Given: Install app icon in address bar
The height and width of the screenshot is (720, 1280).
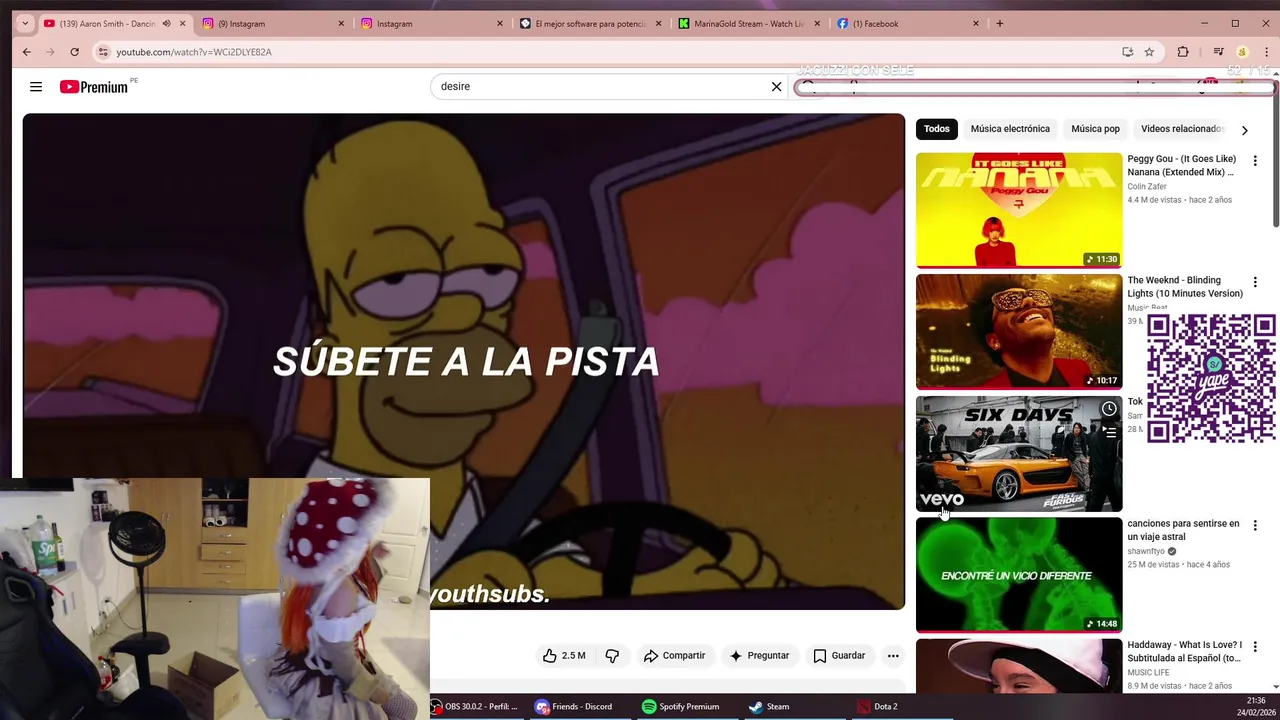Looking at the screenshot, I should point(1127,52).
